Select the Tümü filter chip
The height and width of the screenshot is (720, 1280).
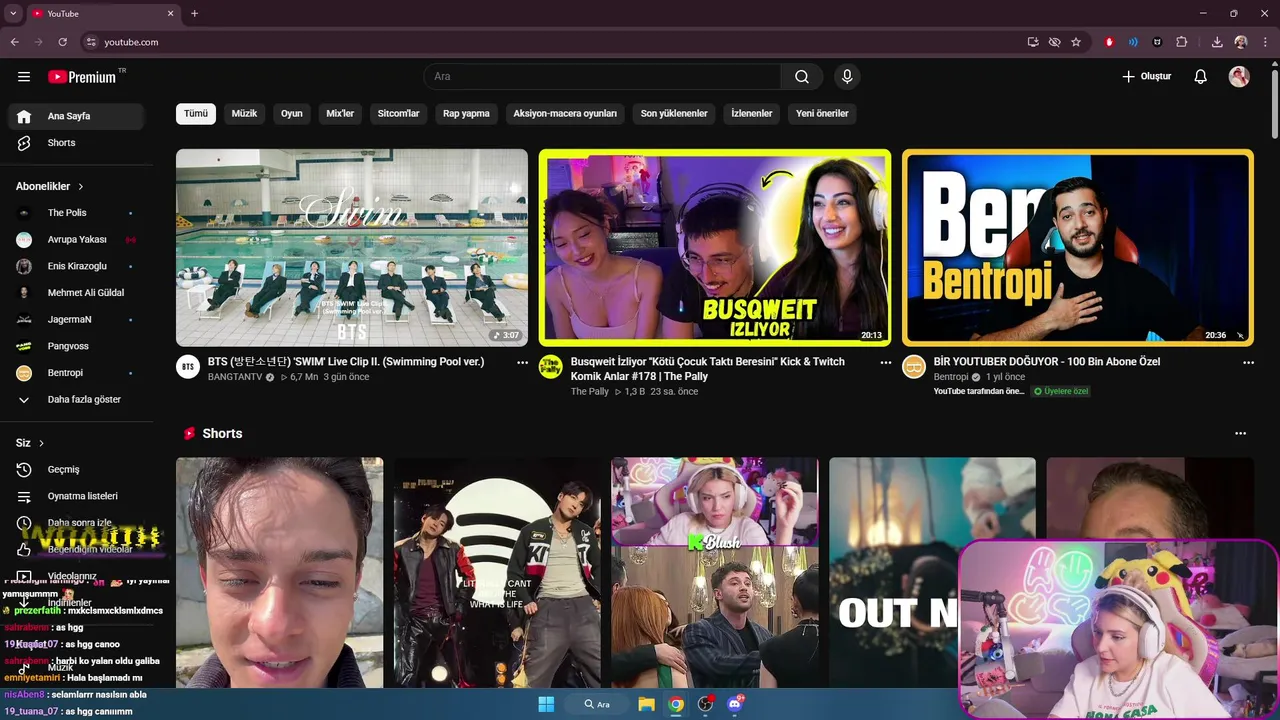point(196,114)
